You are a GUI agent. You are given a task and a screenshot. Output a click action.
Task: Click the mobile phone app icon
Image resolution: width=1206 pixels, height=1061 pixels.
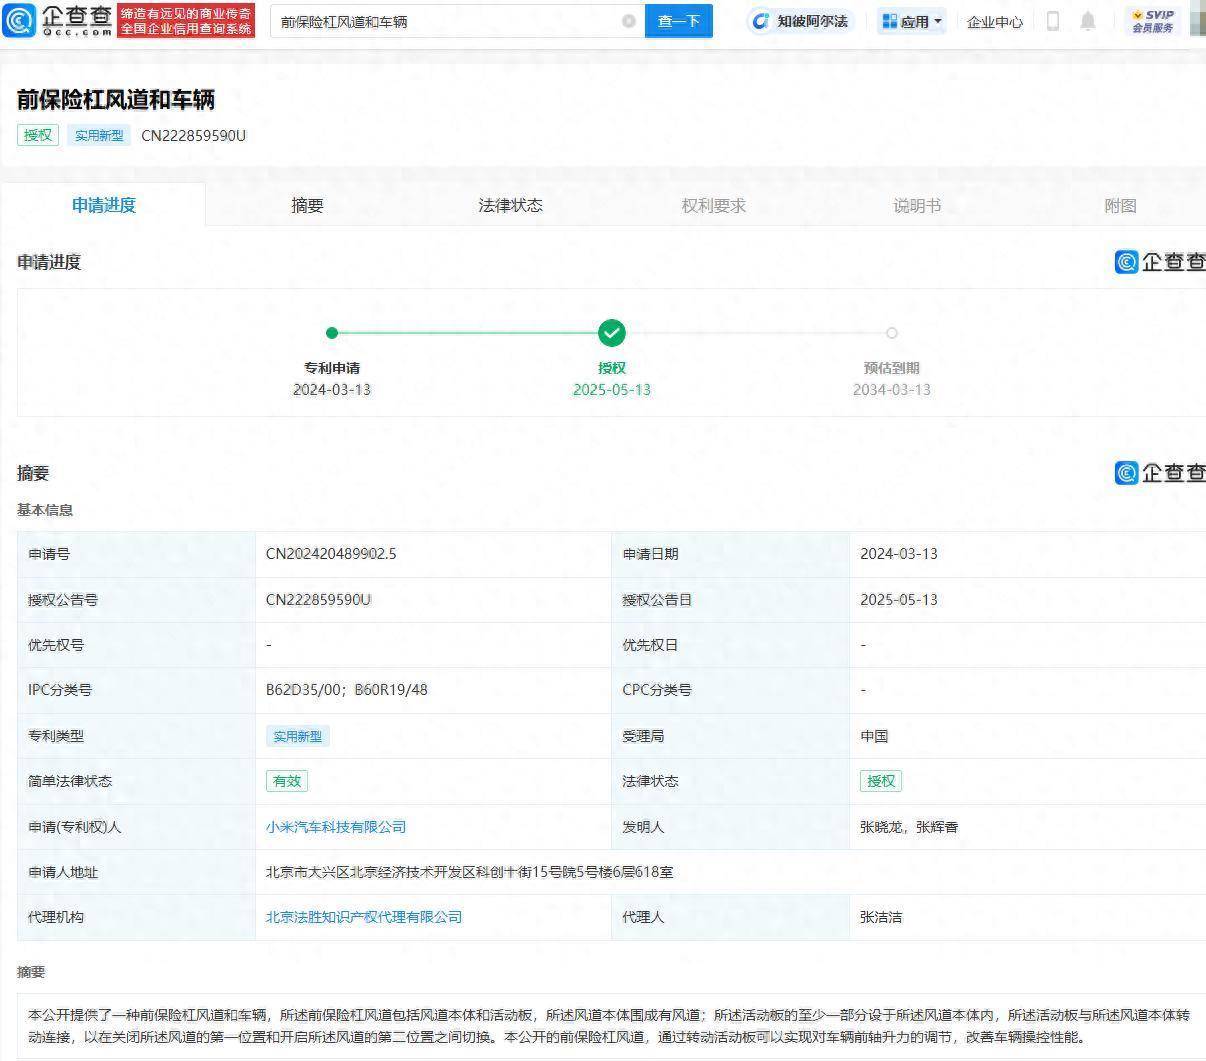[1052, 21]
